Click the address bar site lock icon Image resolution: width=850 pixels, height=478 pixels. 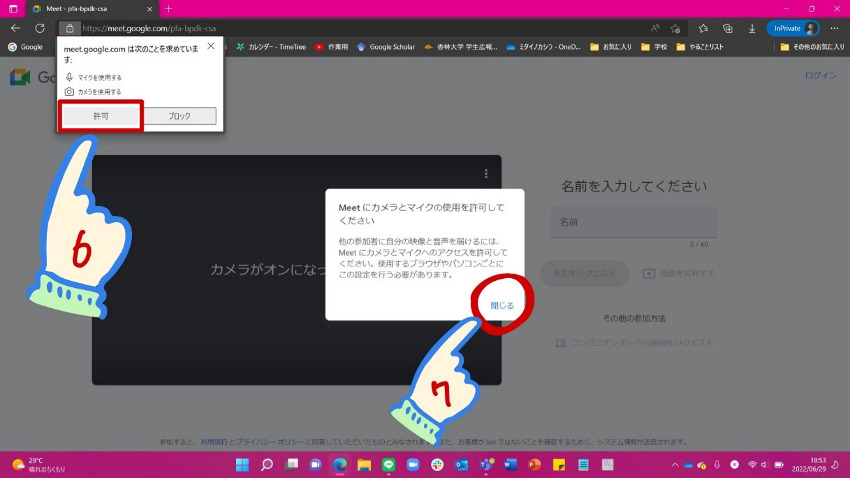(x=69, y=28)
